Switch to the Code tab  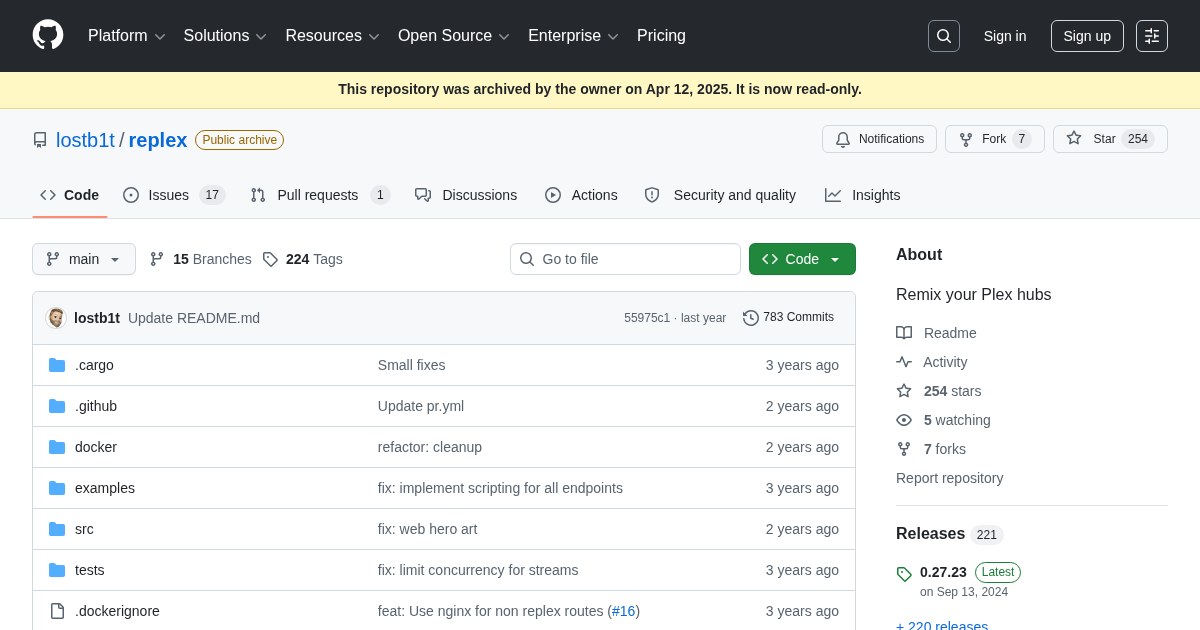pos(70,195)
